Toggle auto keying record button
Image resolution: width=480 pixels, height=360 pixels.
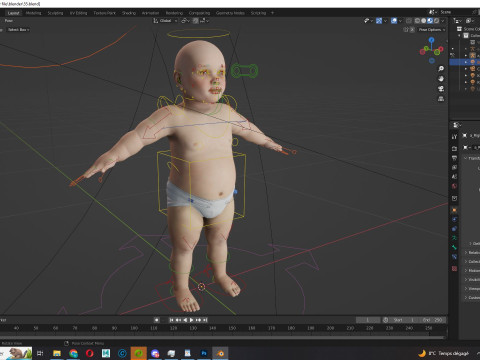point(156,320)
